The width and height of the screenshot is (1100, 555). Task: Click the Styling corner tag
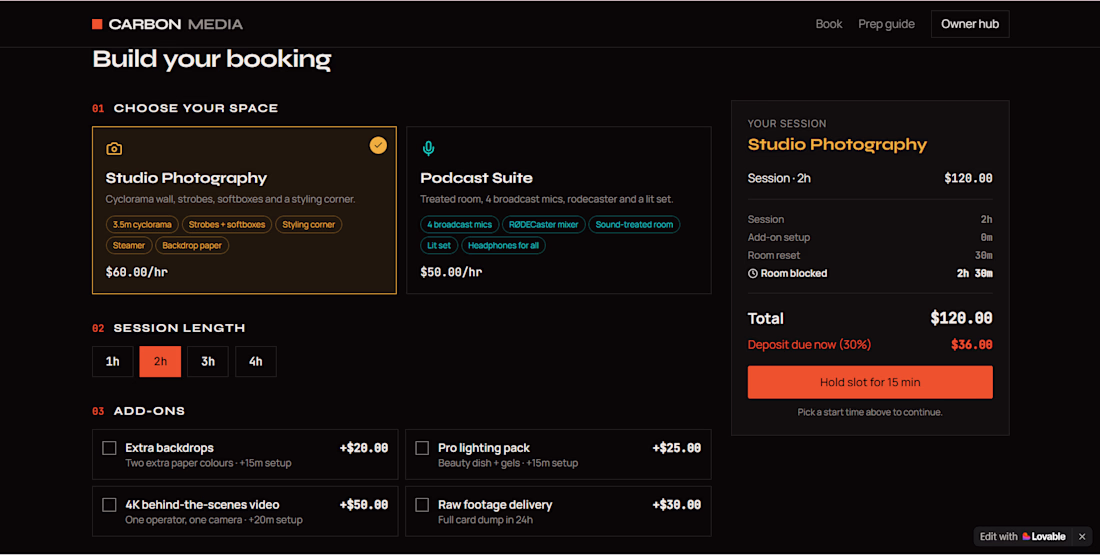click(x=309, y=225)
